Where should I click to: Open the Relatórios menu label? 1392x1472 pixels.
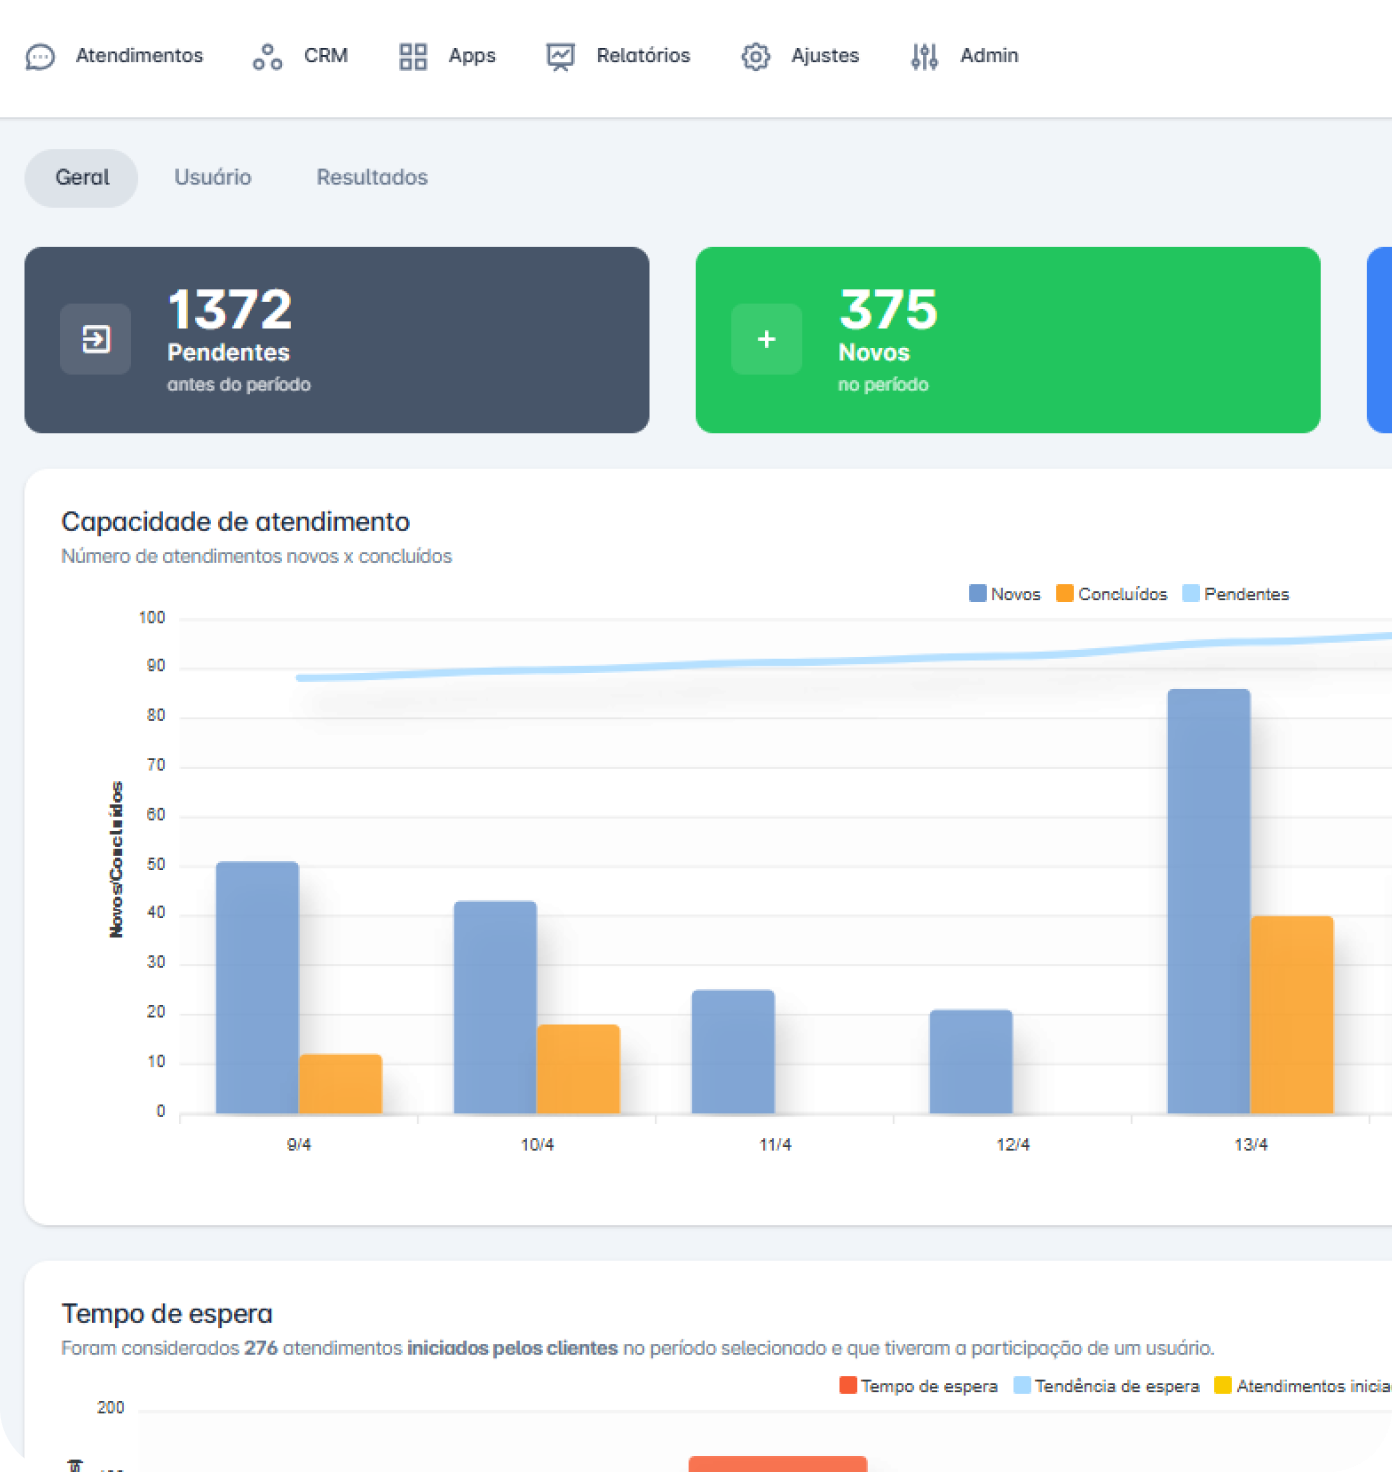[643, 56]
